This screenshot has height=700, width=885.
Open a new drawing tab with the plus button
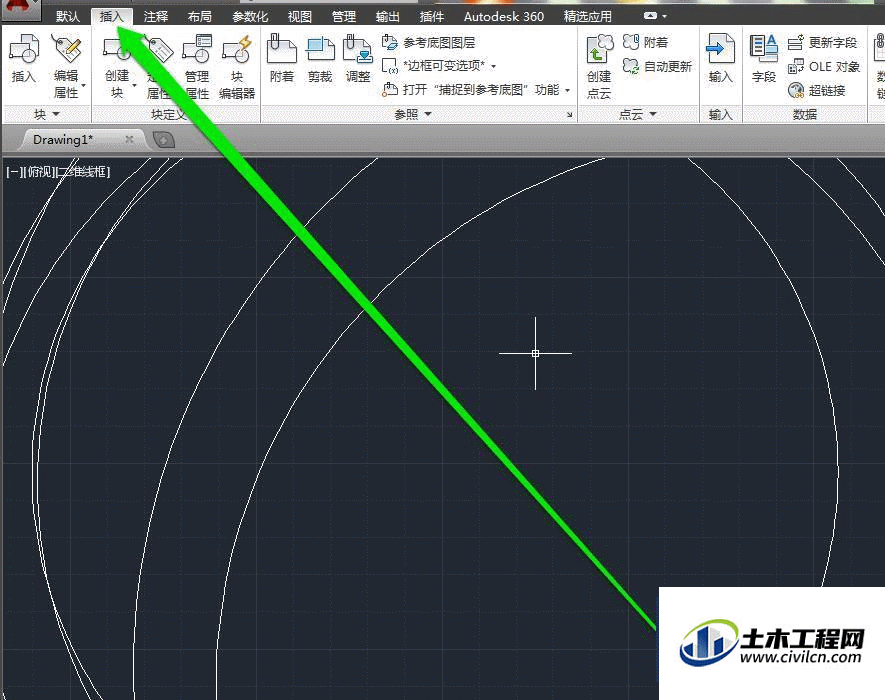coord(163,139)
